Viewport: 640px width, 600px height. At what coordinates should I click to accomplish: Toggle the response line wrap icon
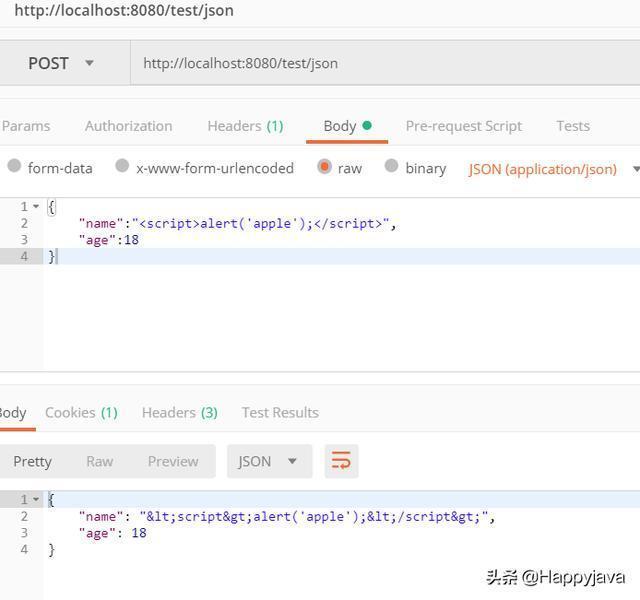tap(341, 461)
